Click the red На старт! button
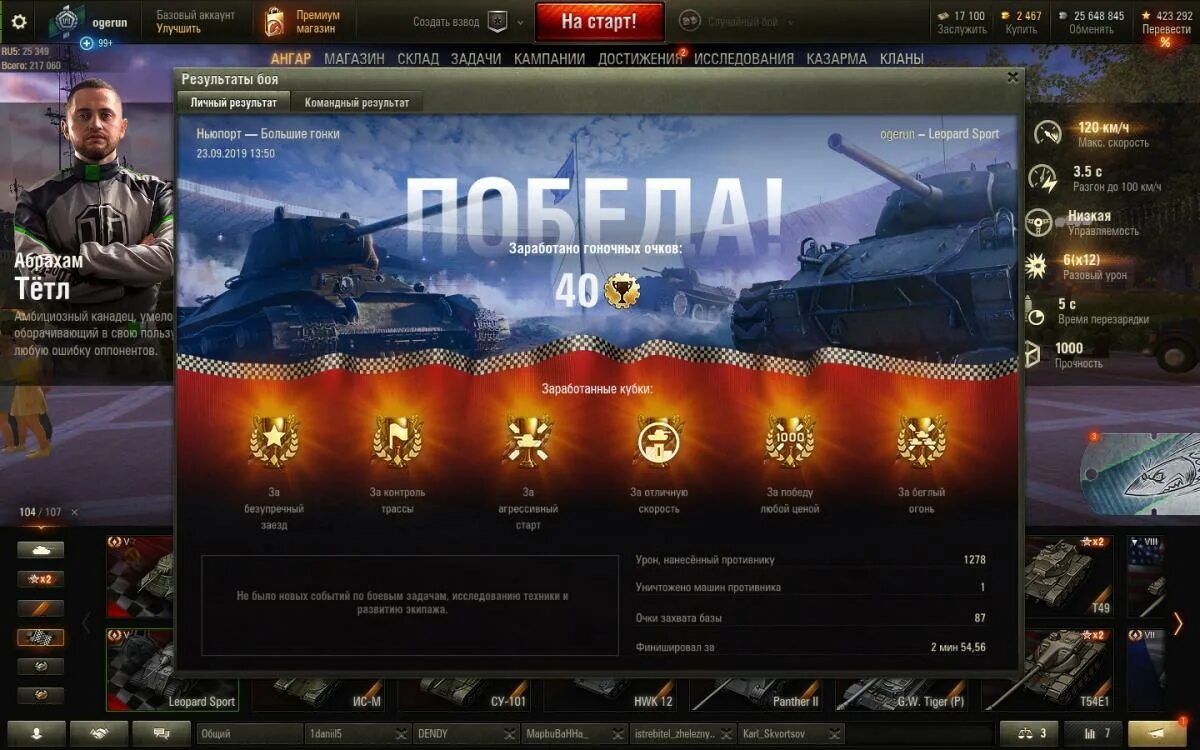 (599, 21)
